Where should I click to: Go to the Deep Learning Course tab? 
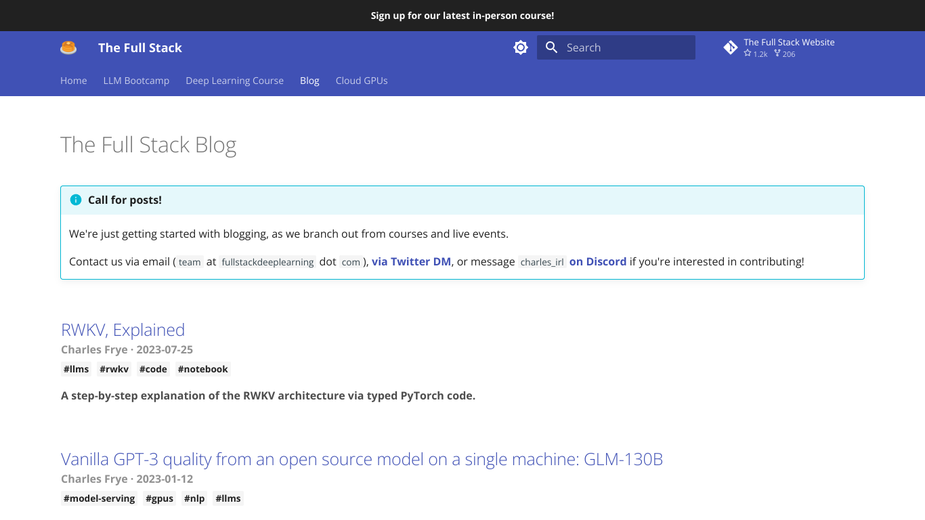235,80
